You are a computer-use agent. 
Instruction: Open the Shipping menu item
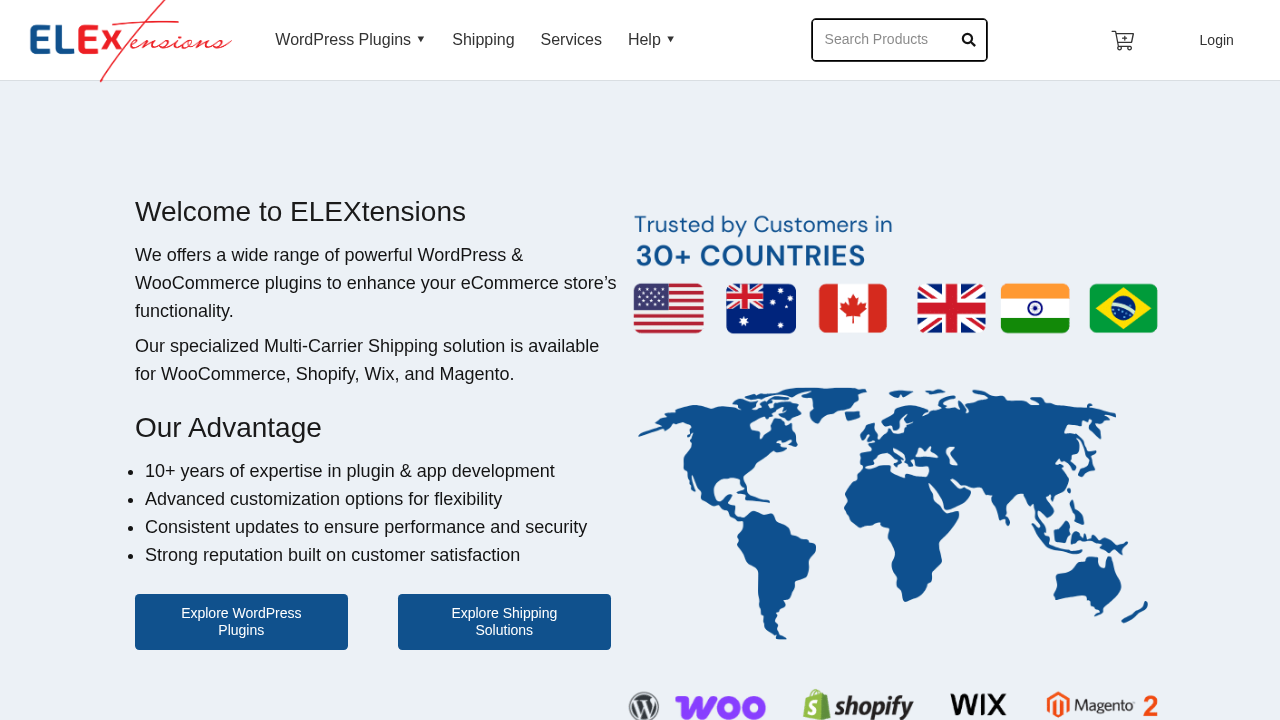point(483,40)
